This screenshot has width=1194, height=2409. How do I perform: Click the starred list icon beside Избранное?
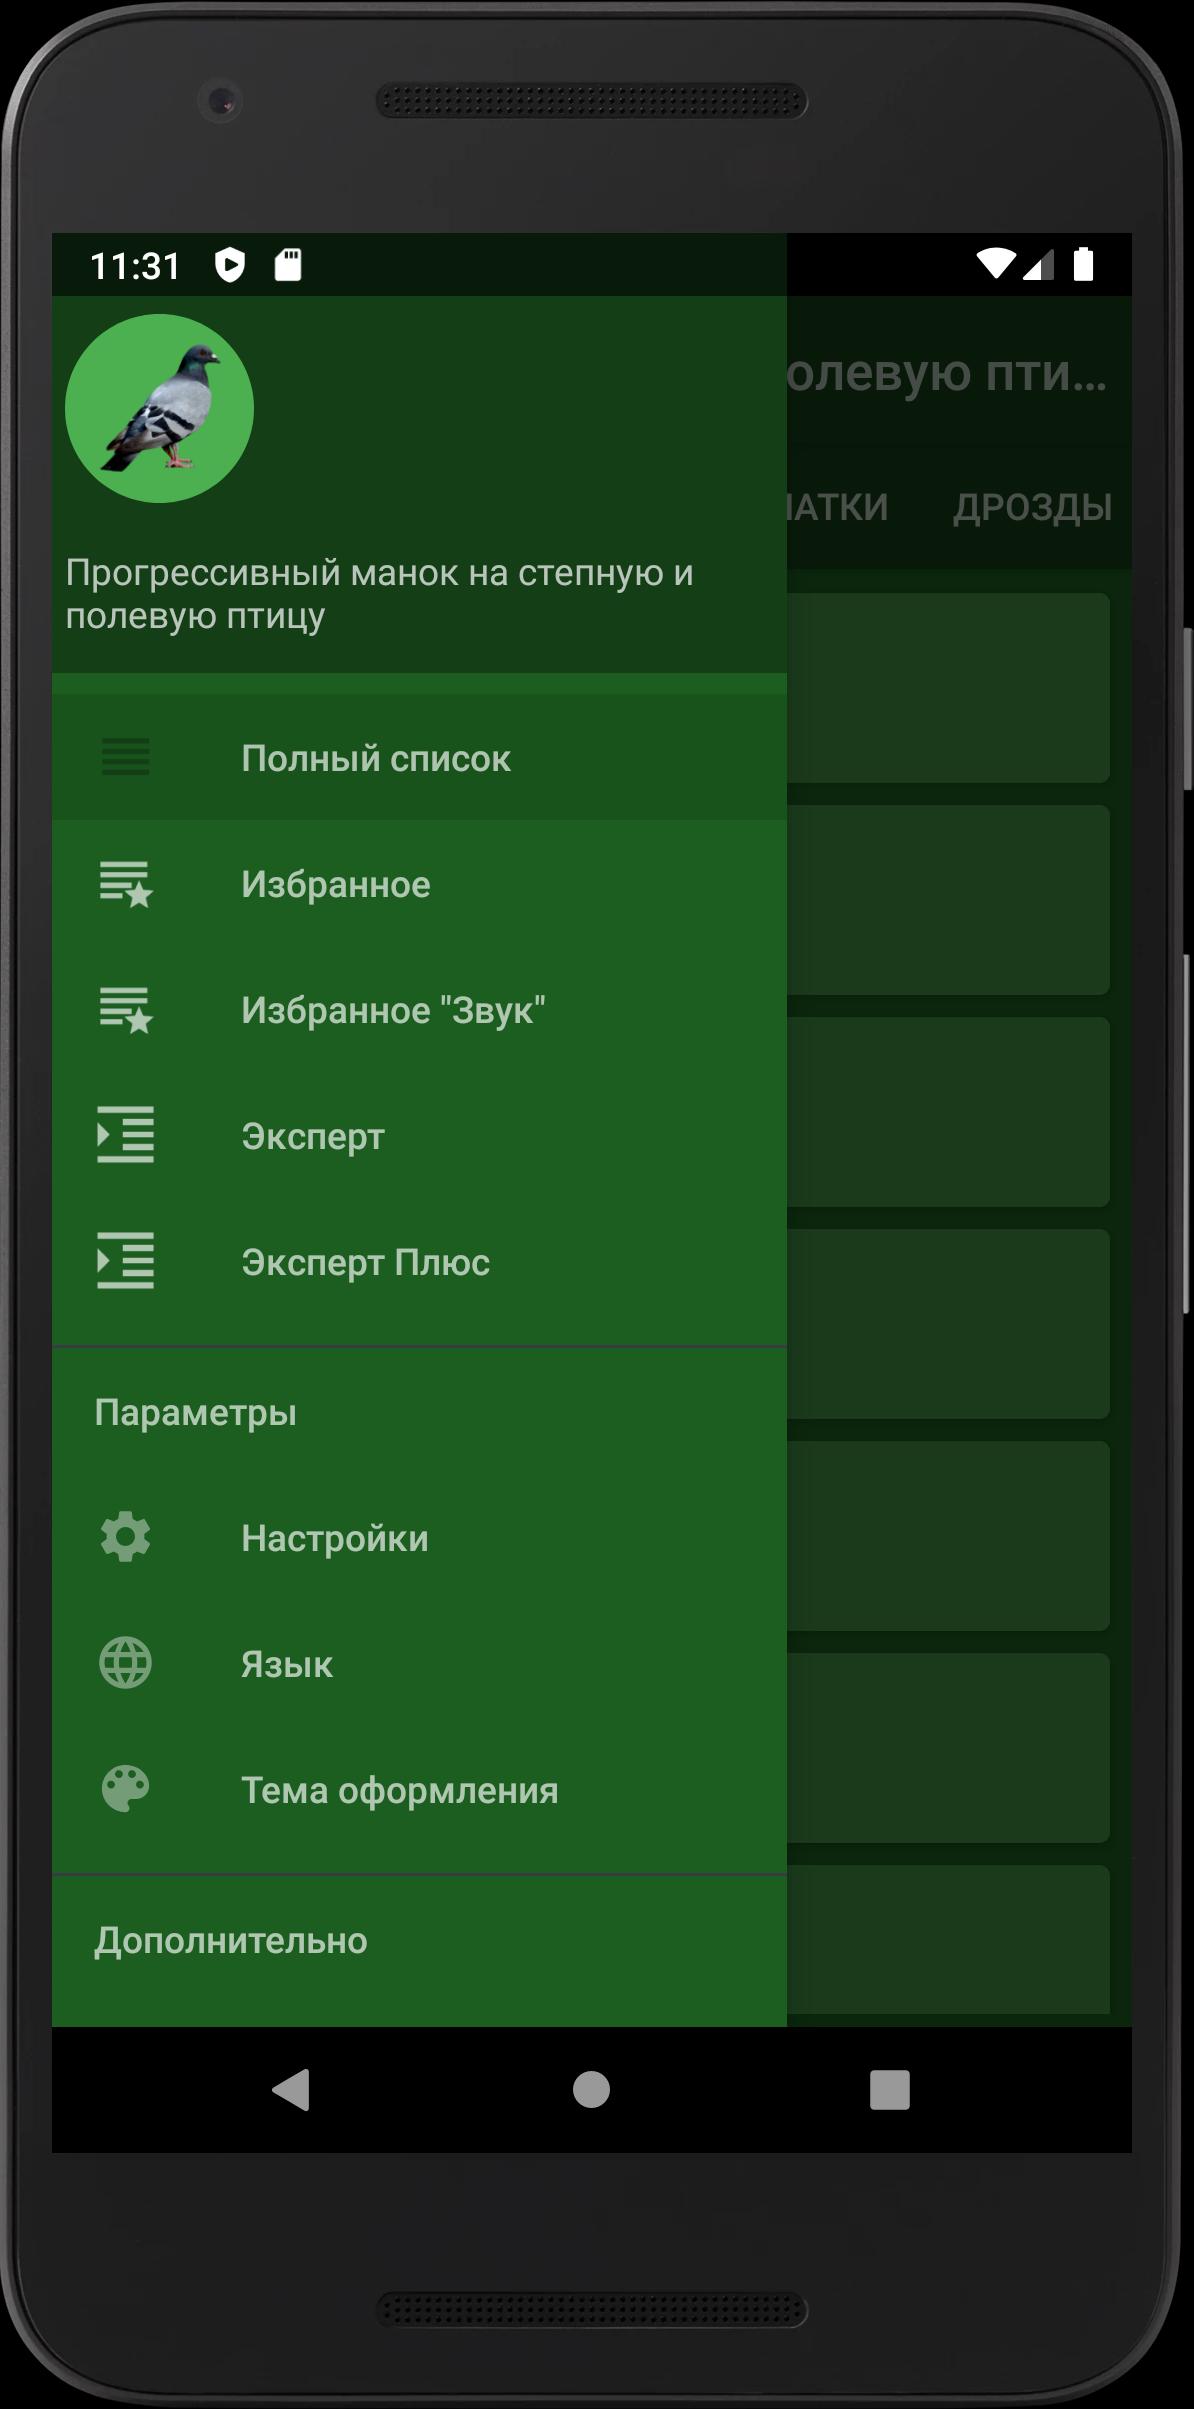click(x=126, y=884)
